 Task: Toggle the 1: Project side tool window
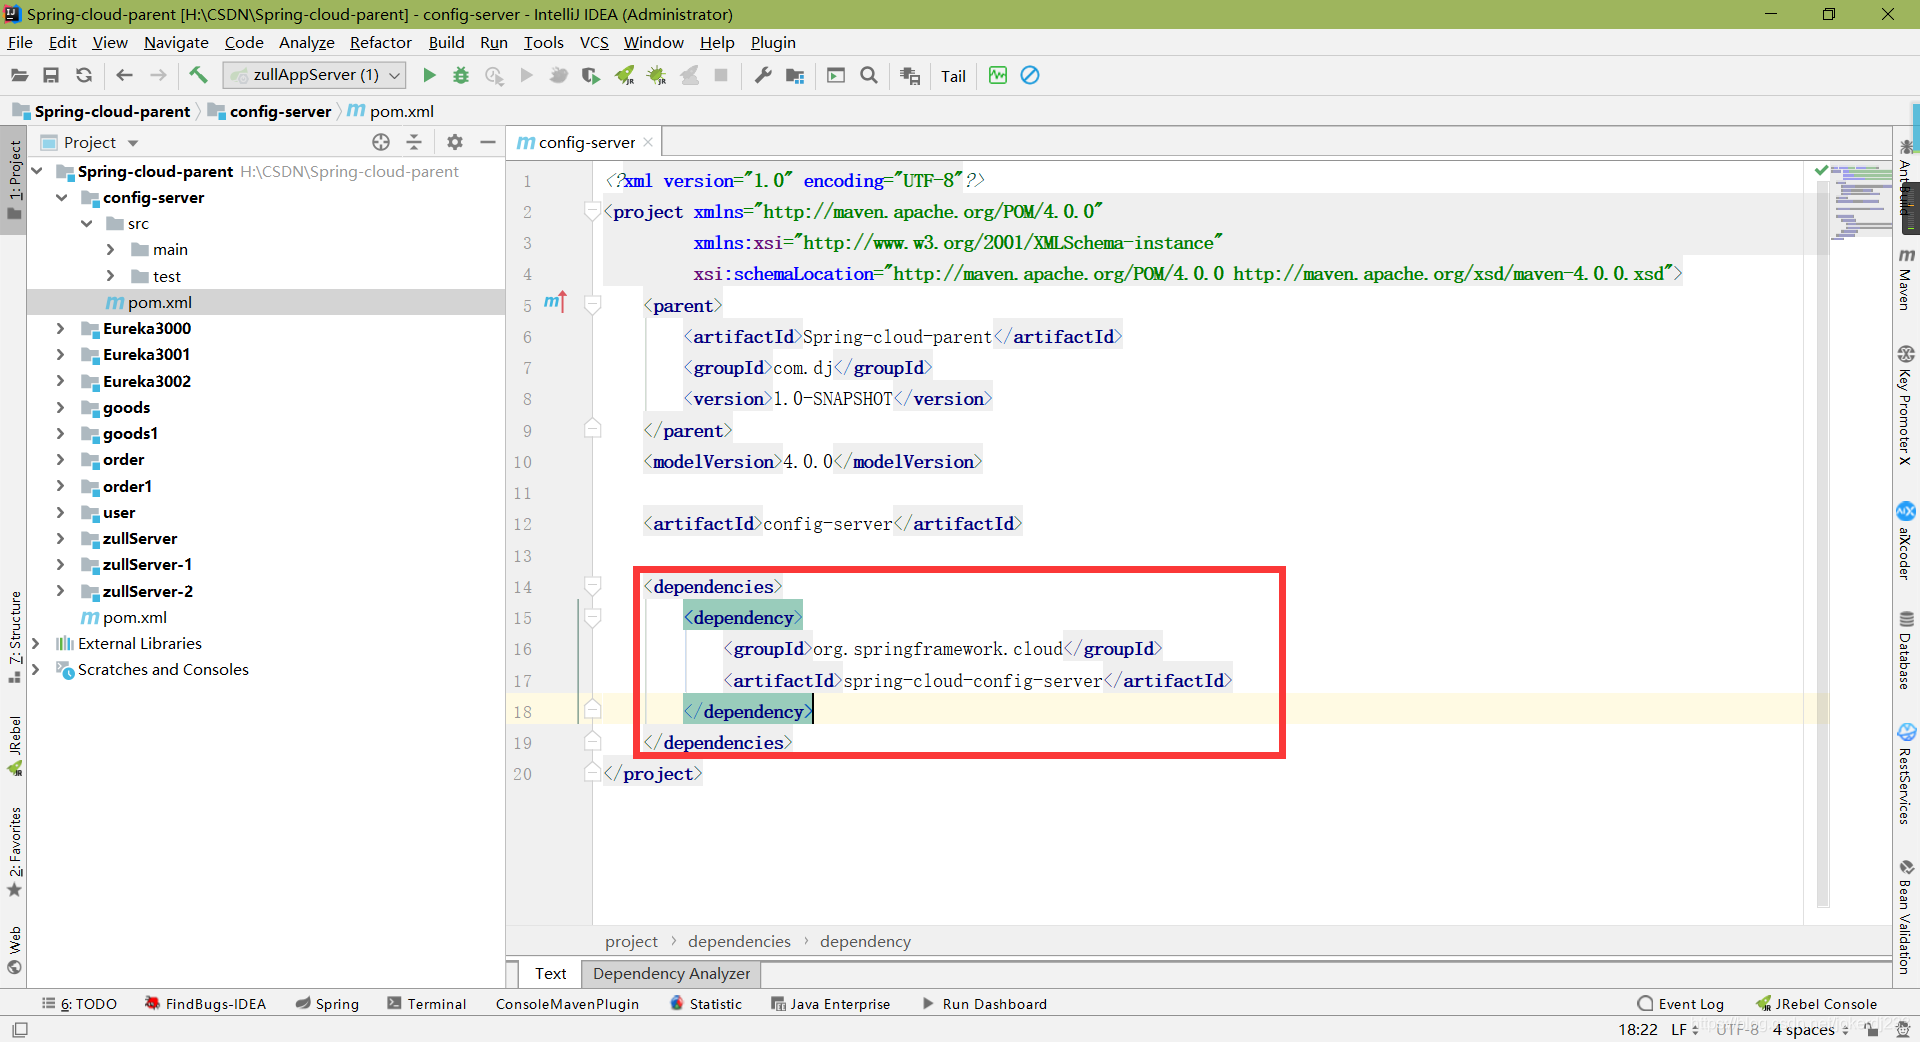pos(14,180)
